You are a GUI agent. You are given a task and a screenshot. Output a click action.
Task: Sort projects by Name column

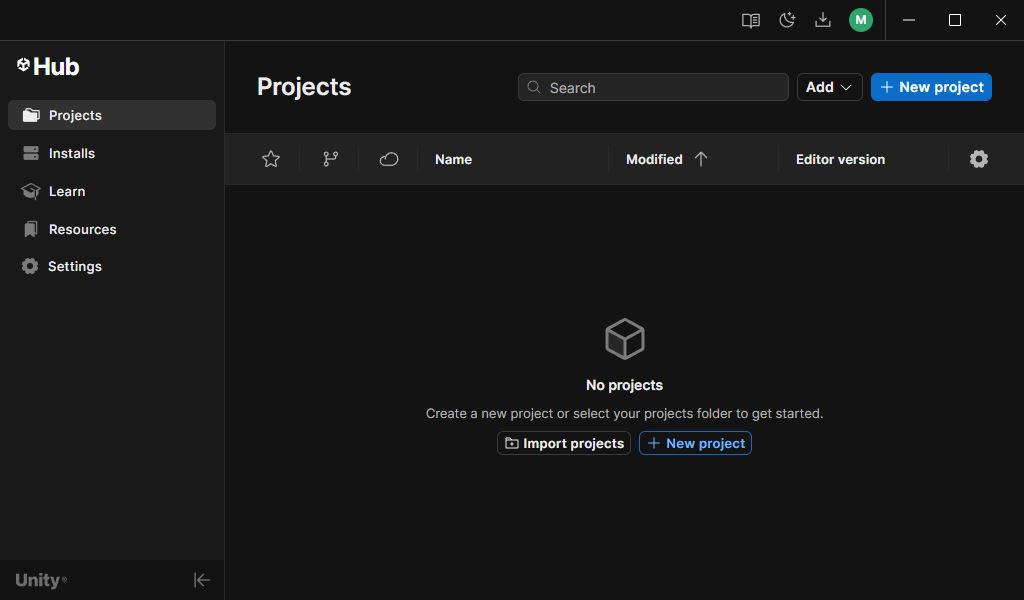click(x=453, y=159)
